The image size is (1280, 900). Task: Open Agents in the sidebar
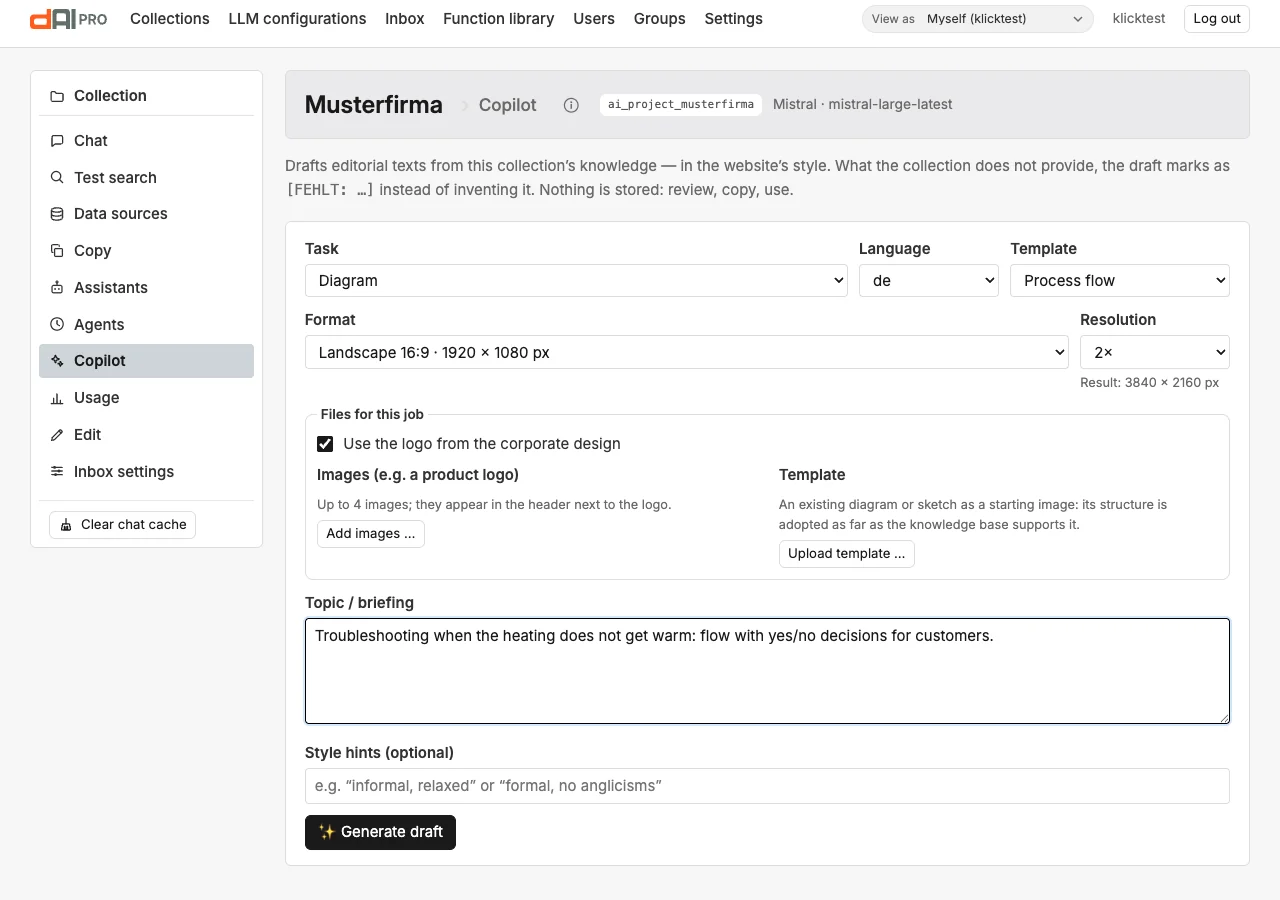tap(146, 324)
